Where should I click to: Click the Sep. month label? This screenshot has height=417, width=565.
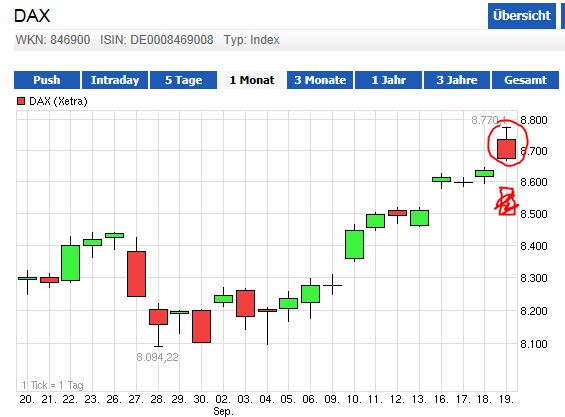coord(223,411)
